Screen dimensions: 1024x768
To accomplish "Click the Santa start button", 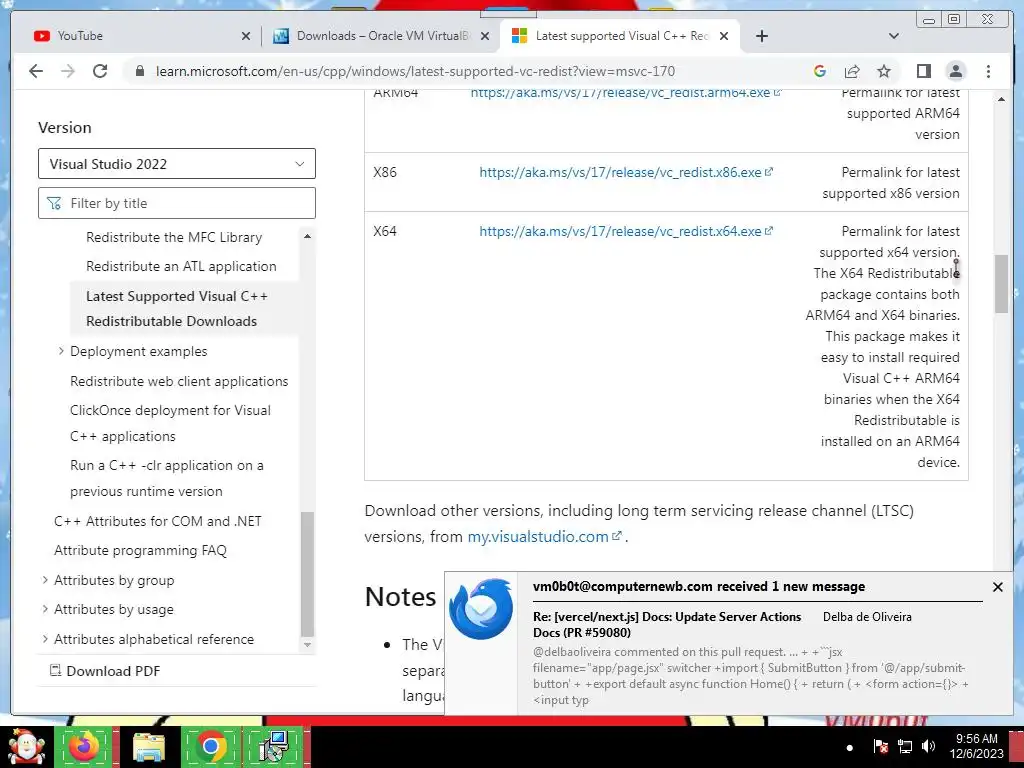I will pyautogui.click(x=26, y=746).
